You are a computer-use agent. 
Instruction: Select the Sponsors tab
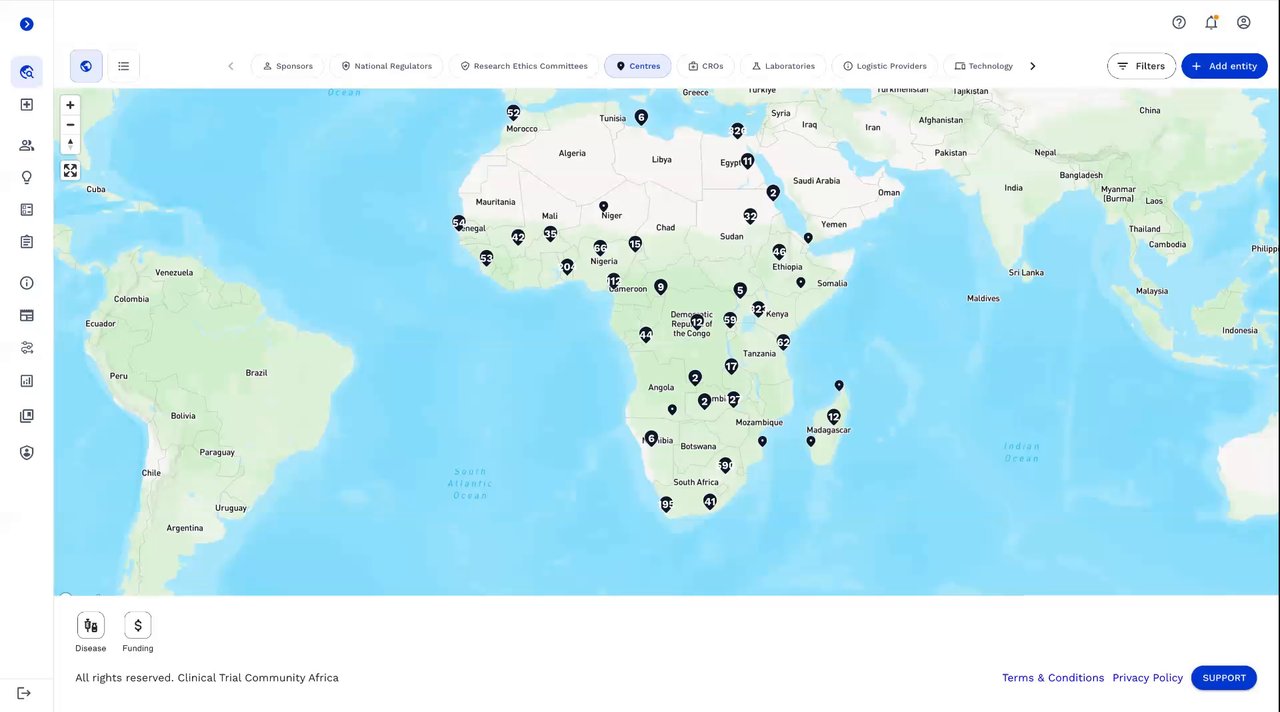(288, 66)
